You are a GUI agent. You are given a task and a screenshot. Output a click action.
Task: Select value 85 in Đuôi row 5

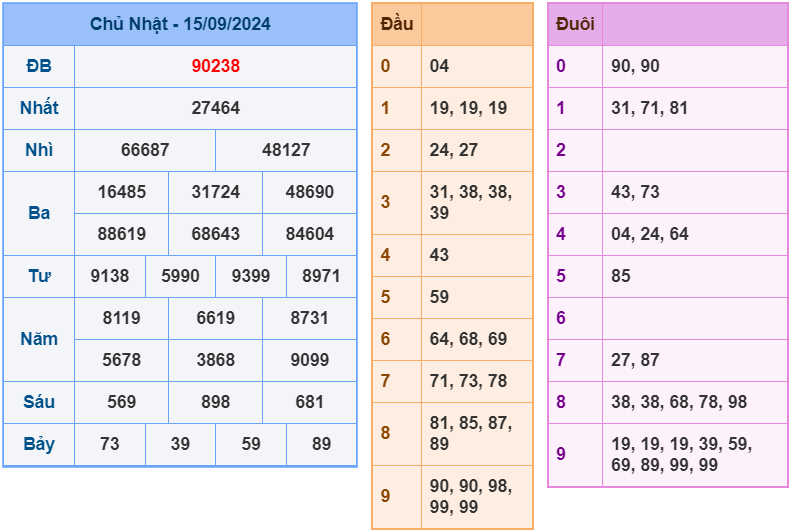621,275
